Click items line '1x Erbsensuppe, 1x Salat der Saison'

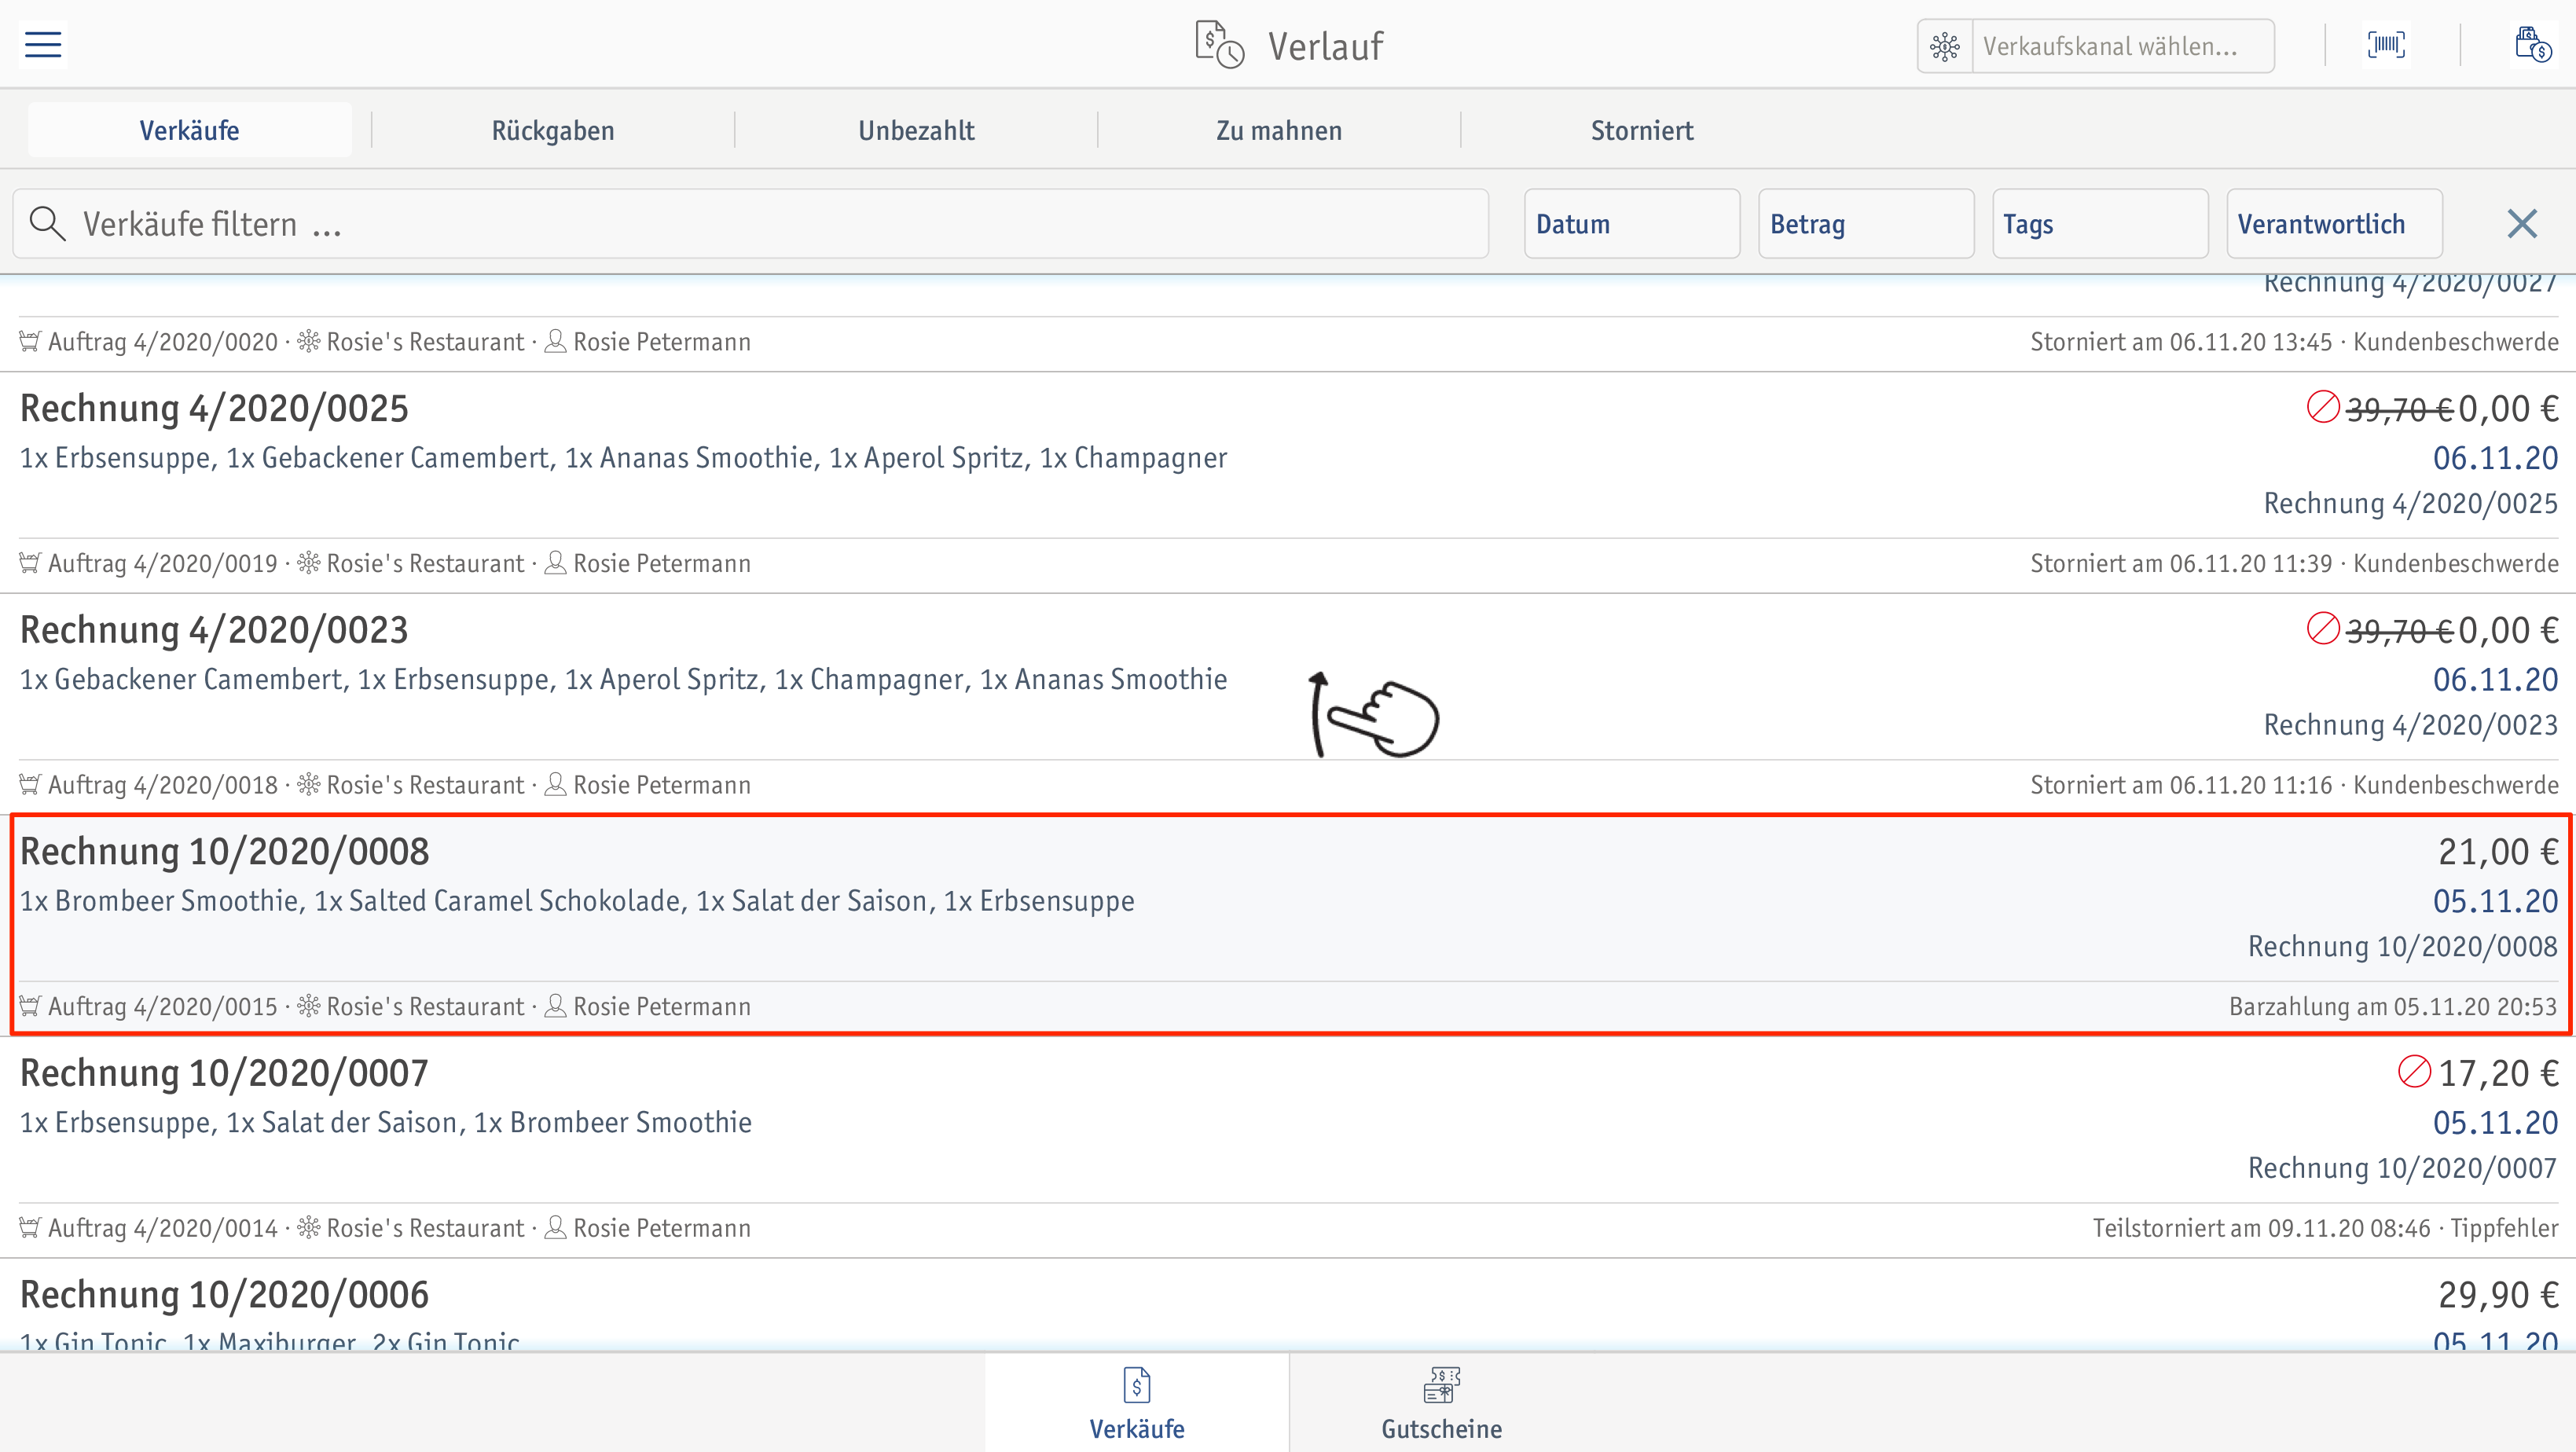pyautogui.click(x=386, y=1123)
